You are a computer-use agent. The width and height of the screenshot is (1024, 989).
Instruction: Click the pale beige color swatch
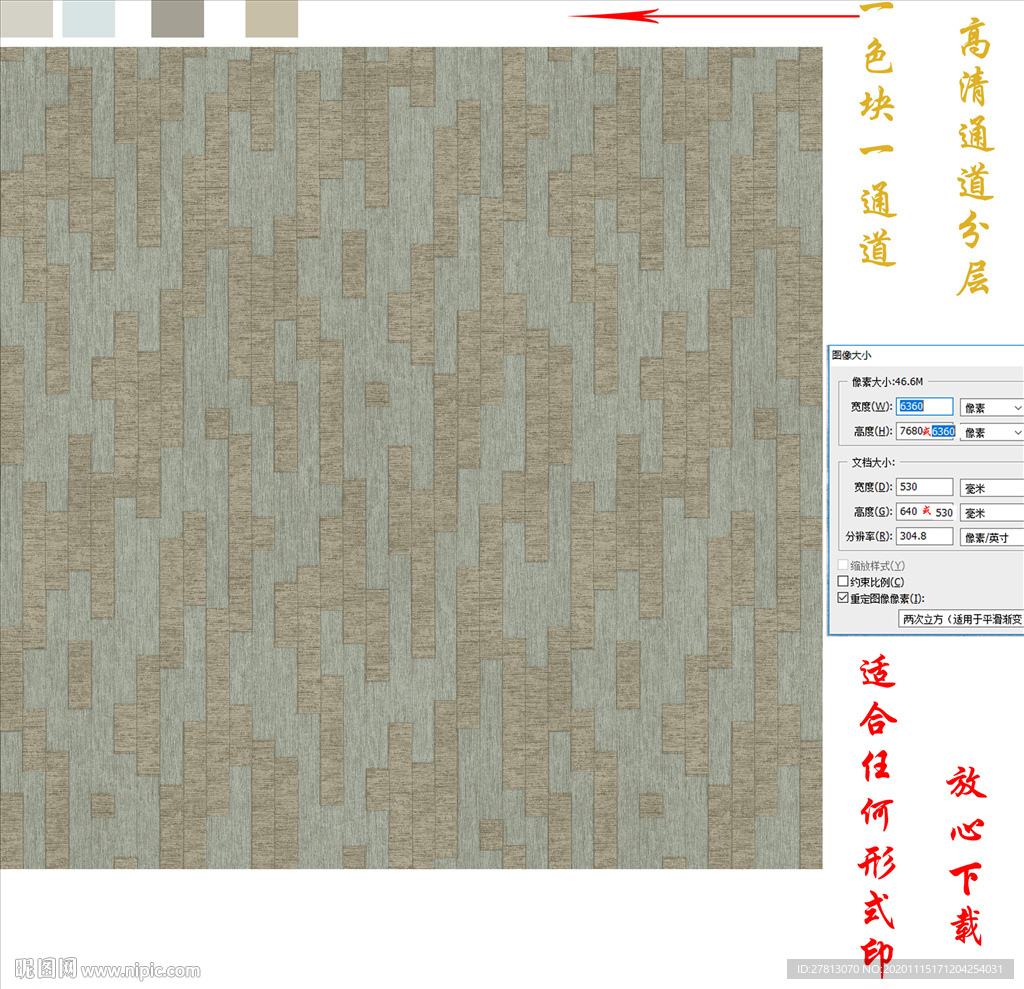tap(26, 18)
